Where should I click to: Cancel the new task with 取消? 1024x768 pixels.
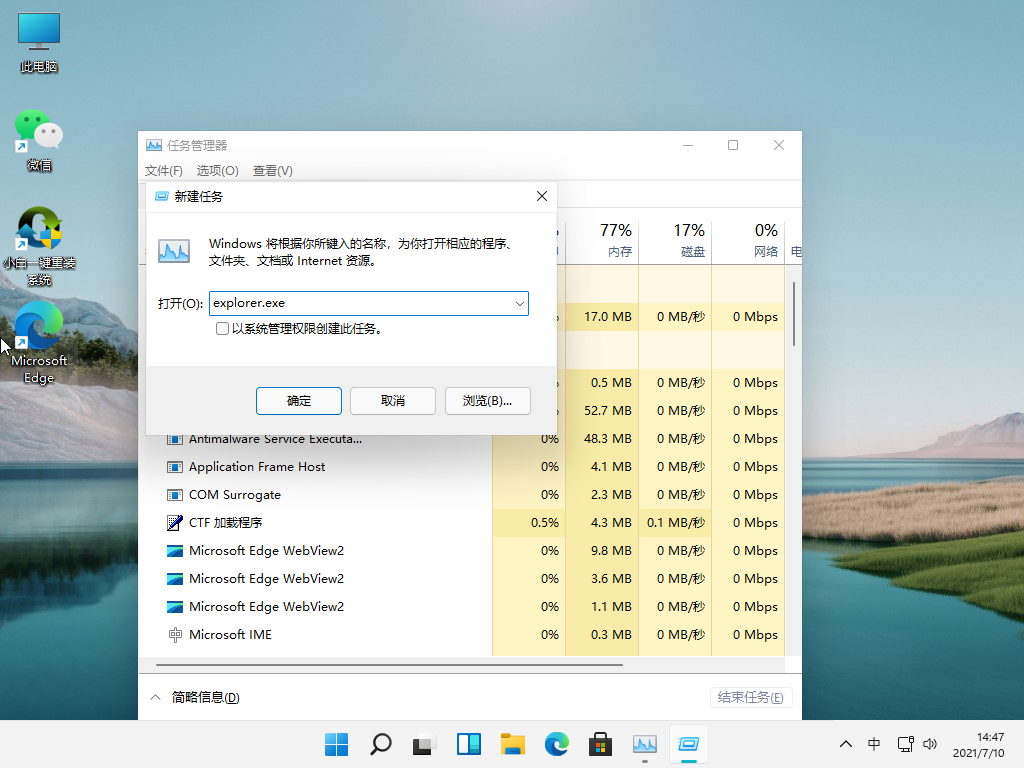pyautogui.click(x=392, y=401)
